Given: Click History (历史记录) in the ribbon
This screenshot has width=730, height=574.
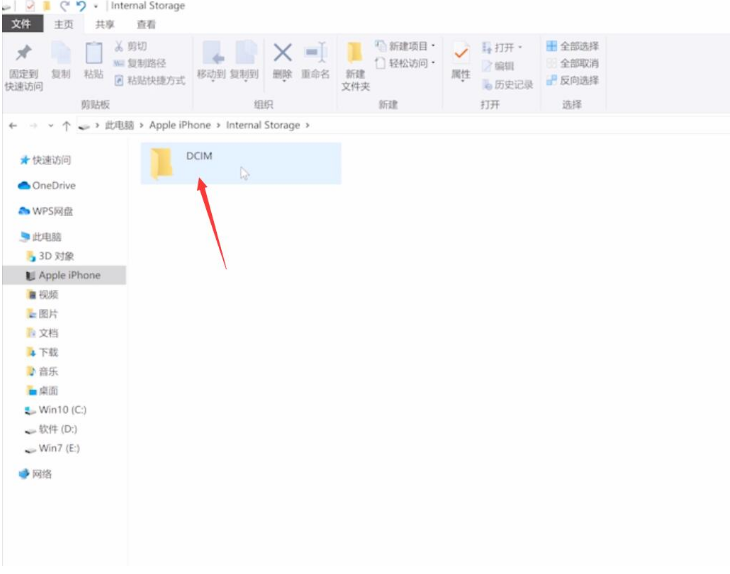Looking at the screenshot, I should (507, 85).
